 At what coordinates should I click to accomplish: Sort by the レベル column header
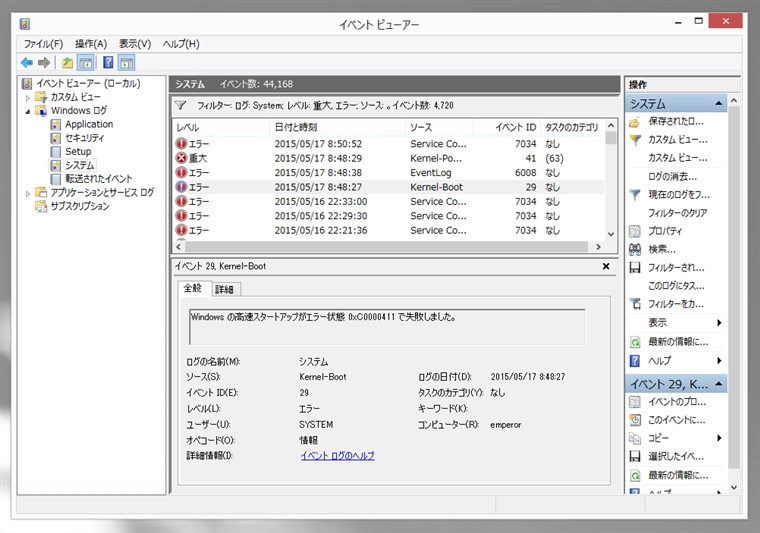pyautogui.click(x=221, y=127)
